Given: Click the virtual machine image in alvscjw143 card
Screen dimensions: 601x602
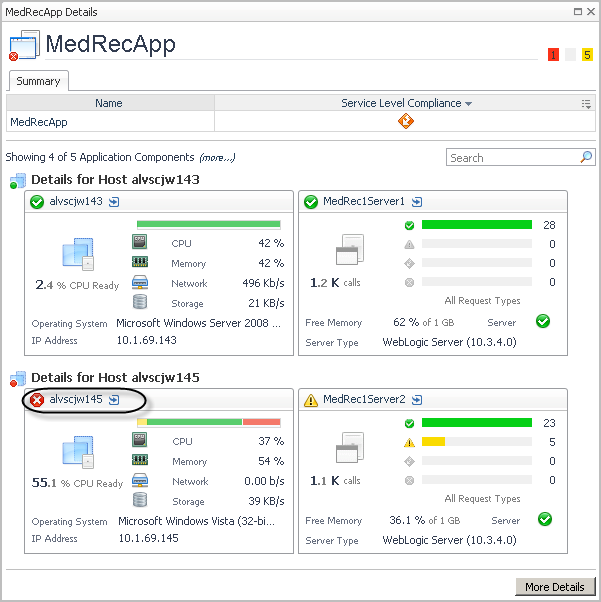Looking at the screenshot, I should [78, 254].
